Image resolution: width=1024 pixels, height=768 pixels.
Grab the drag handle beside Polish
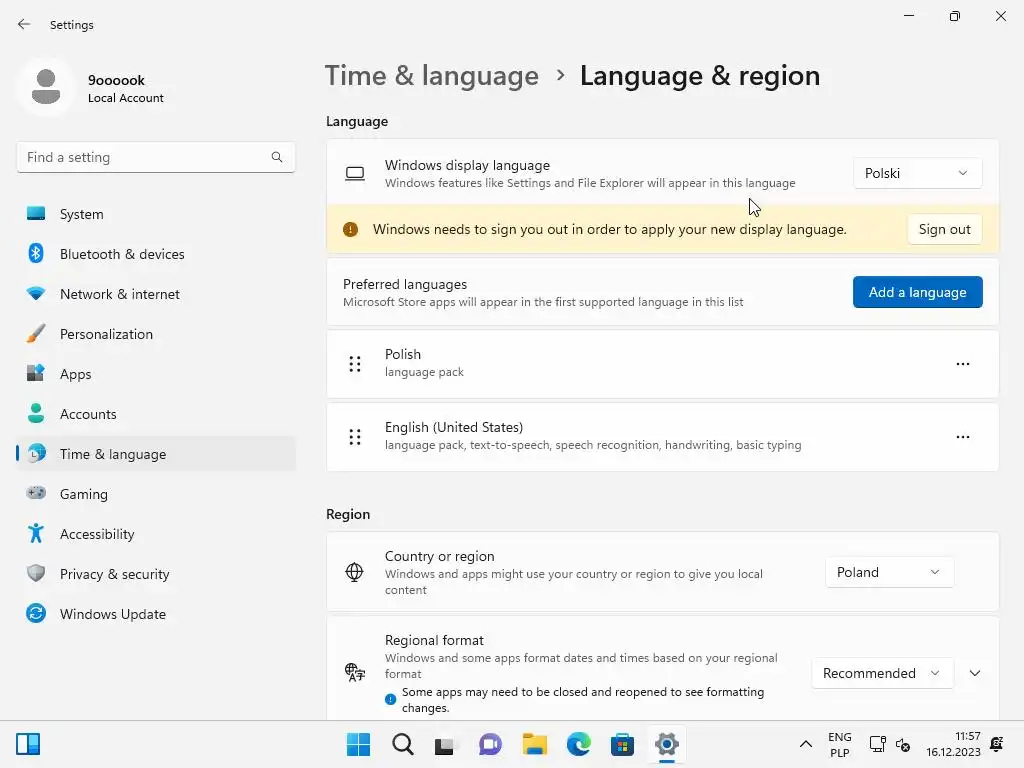tap(355, 364)
